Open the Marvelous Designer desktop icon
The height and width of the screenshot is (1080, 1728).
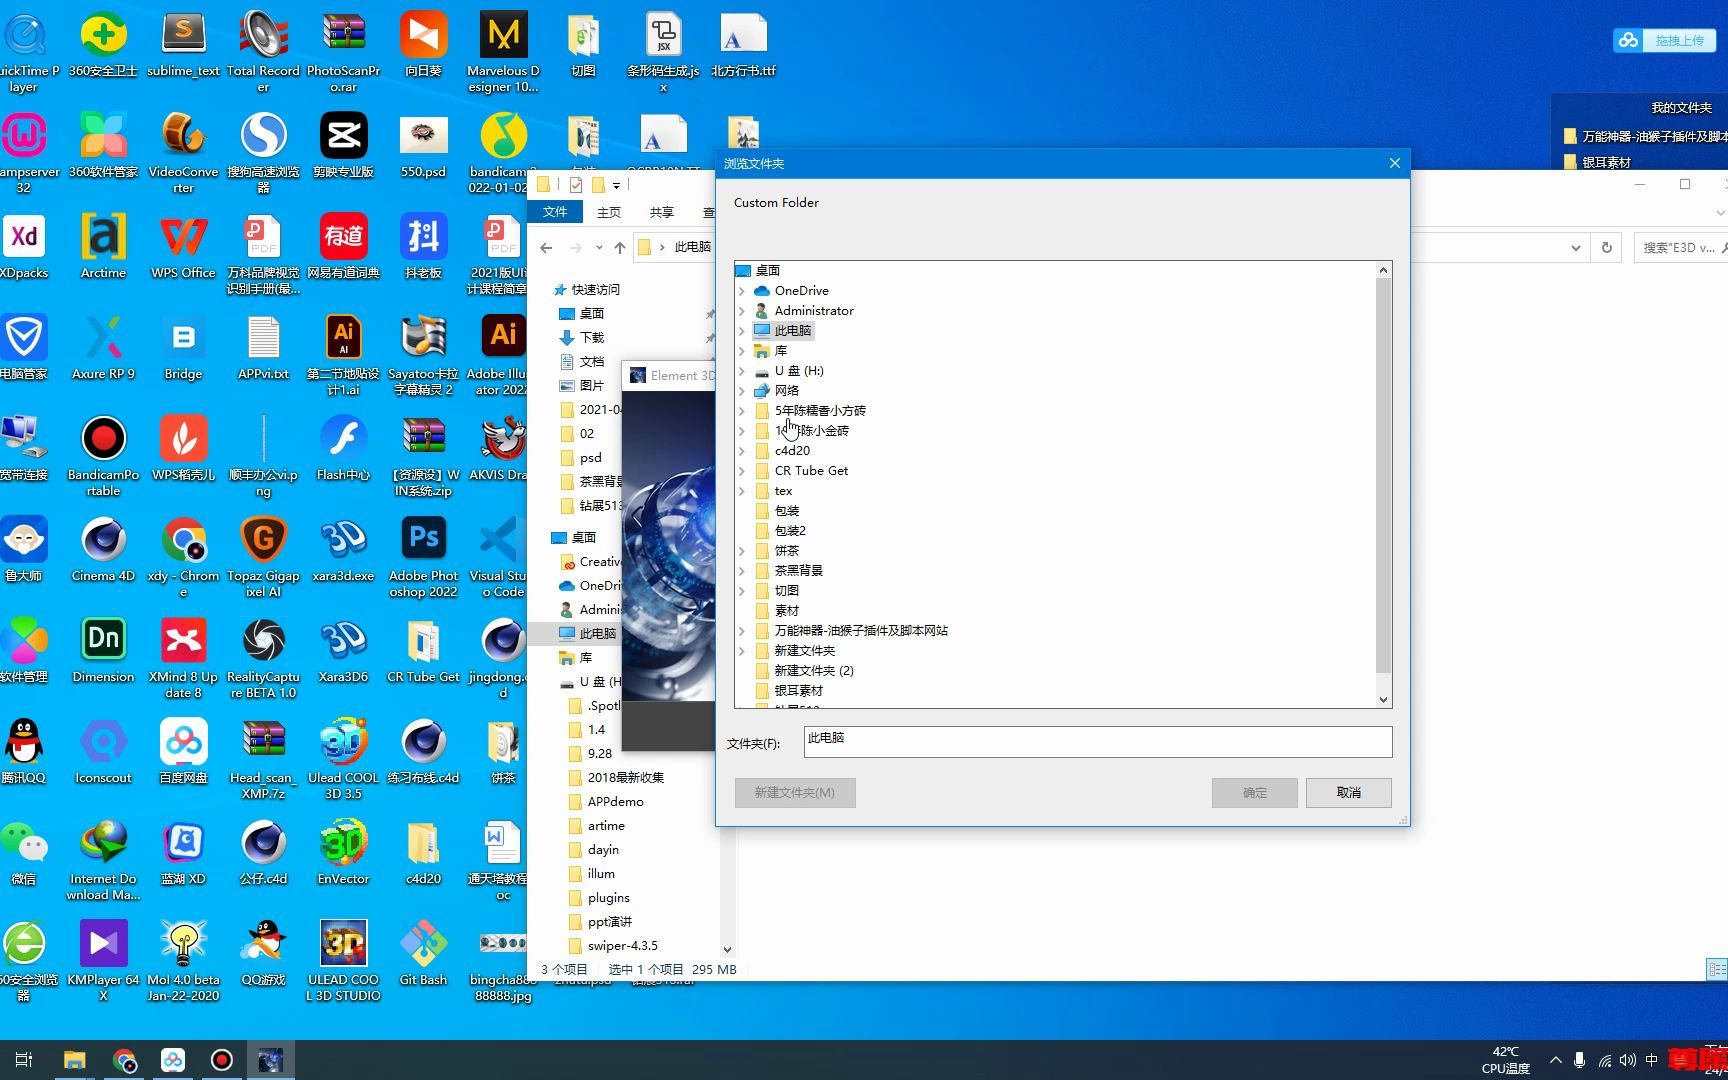click(x=503, y=51)
